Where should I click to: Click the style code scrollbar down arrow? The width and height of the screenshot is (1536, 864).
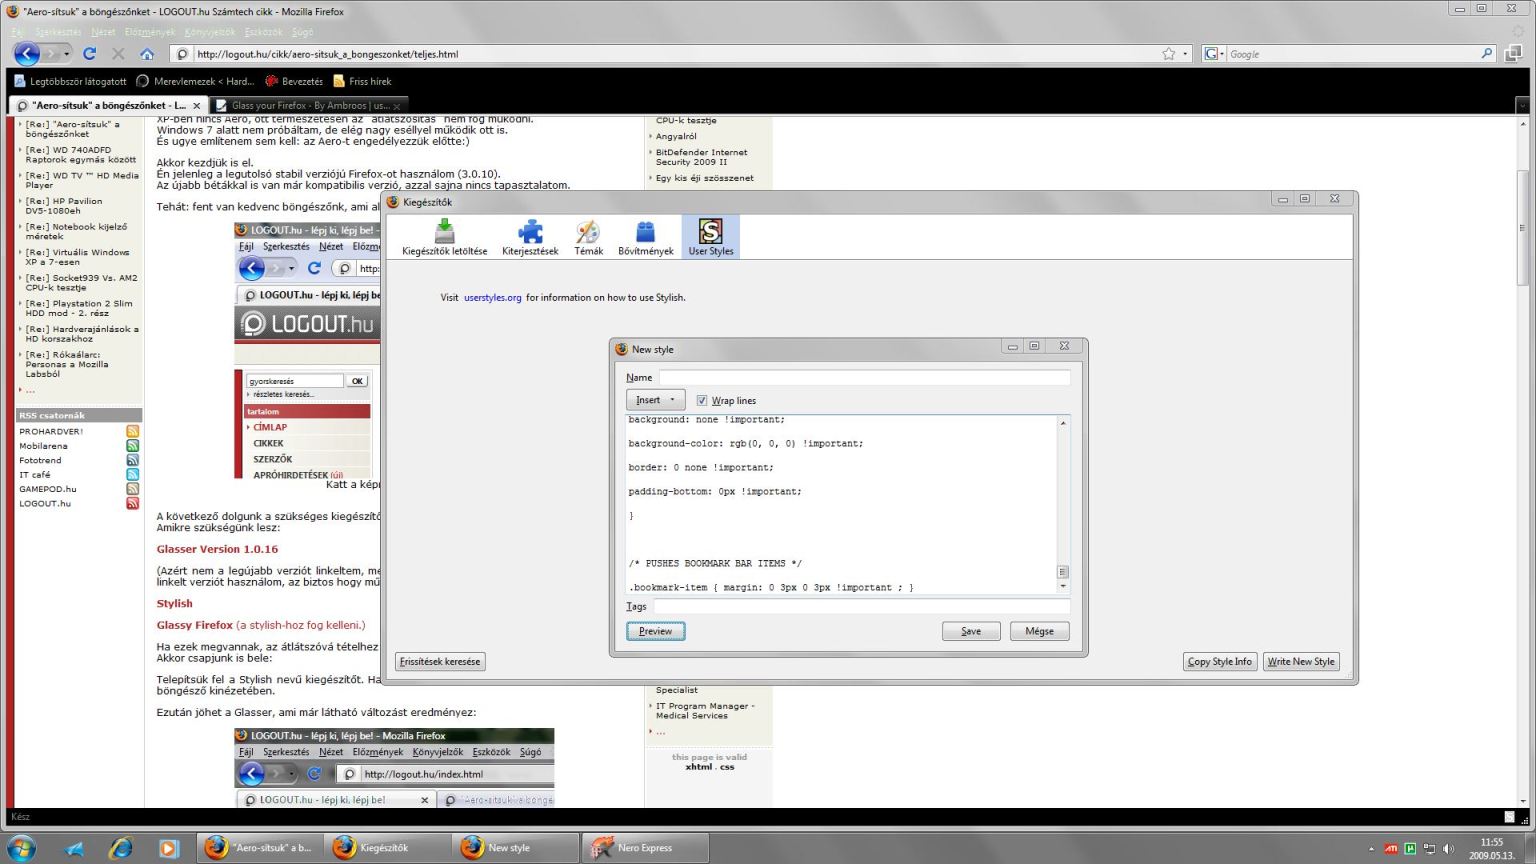point(1063,587)
